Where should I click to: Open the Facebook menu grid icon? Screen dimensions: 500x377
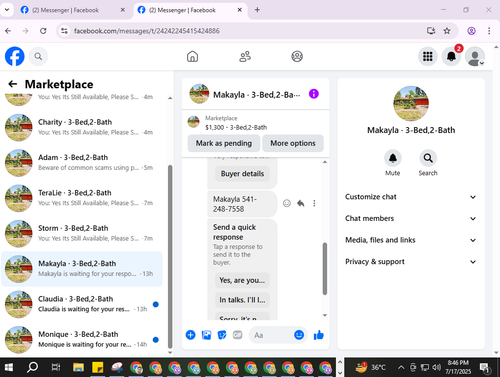tap(428, 56)
